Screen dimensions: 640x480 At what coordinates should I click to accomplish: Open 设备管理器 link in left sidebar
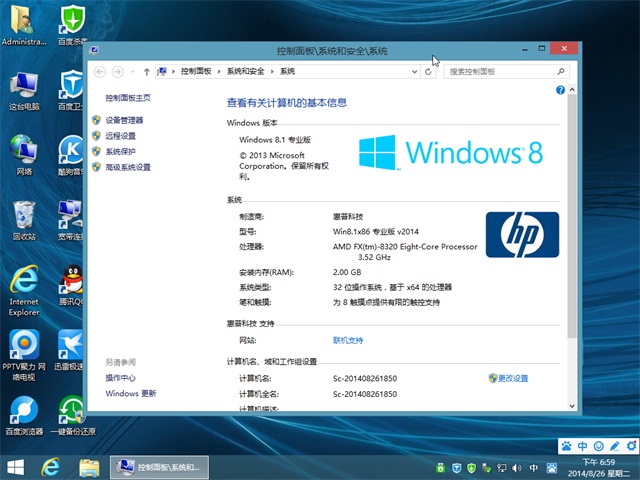[x=124, y=120]
